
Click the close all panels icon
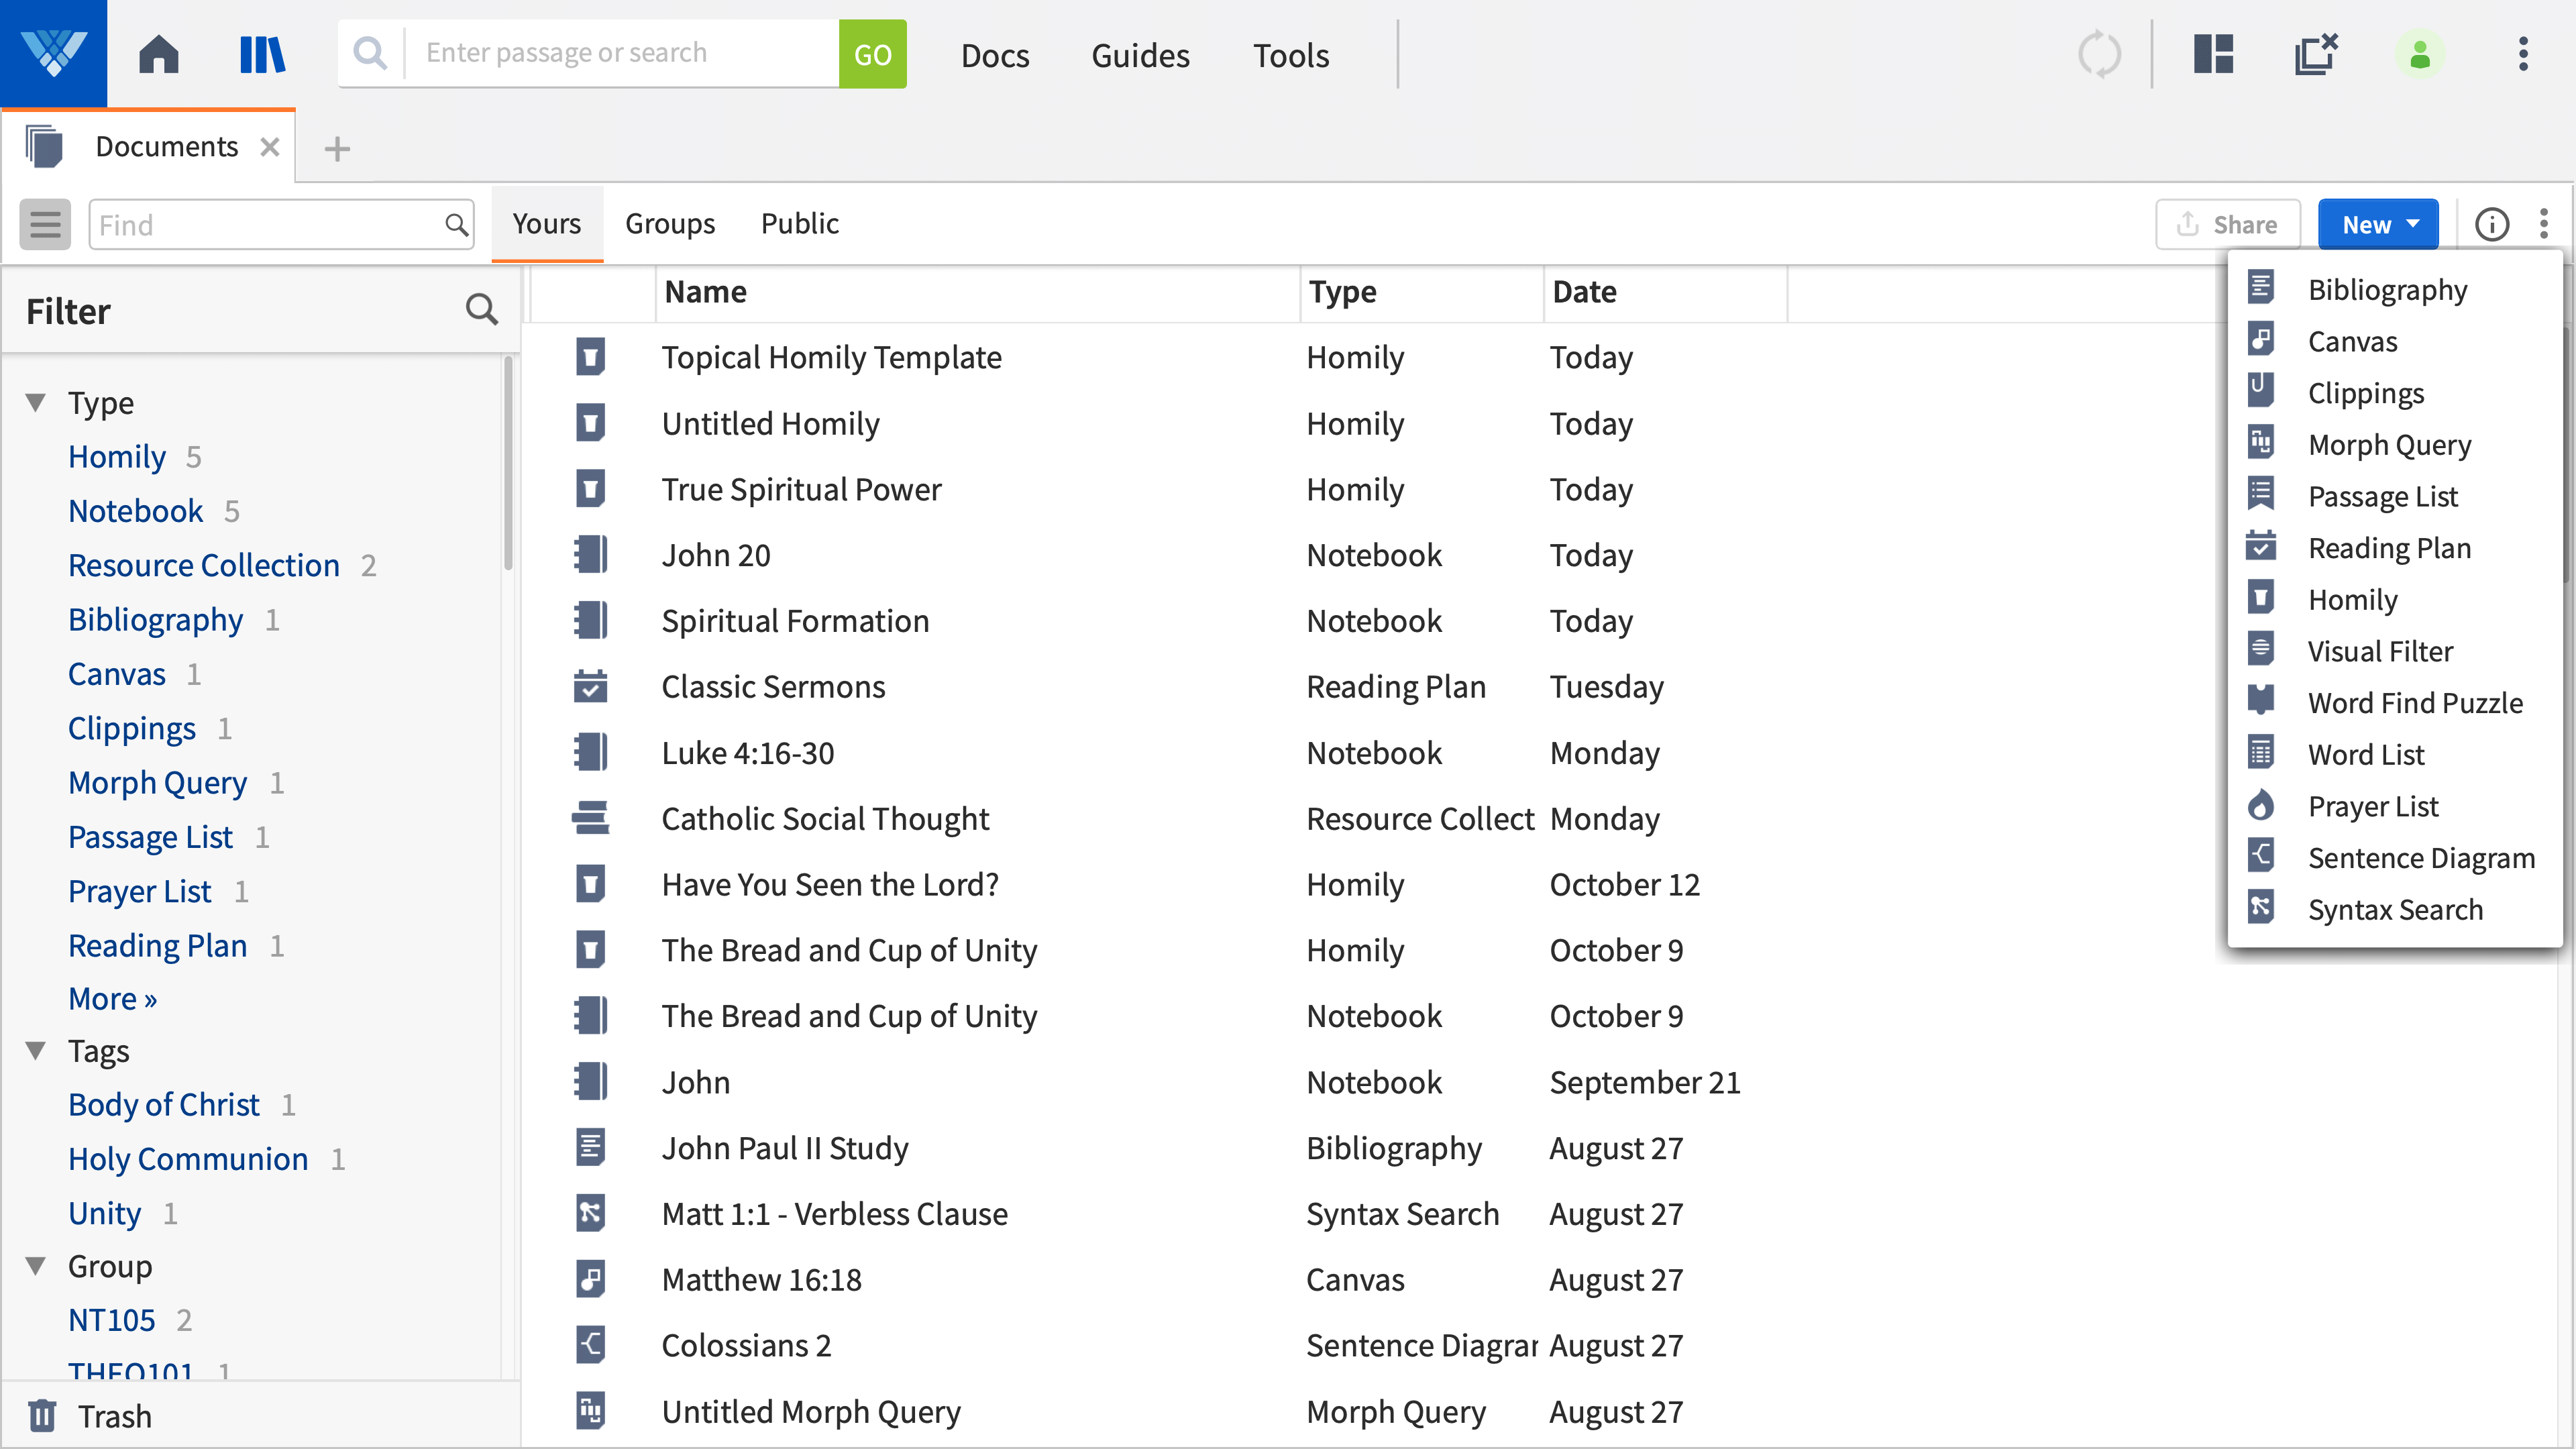tap(2316, 54)
